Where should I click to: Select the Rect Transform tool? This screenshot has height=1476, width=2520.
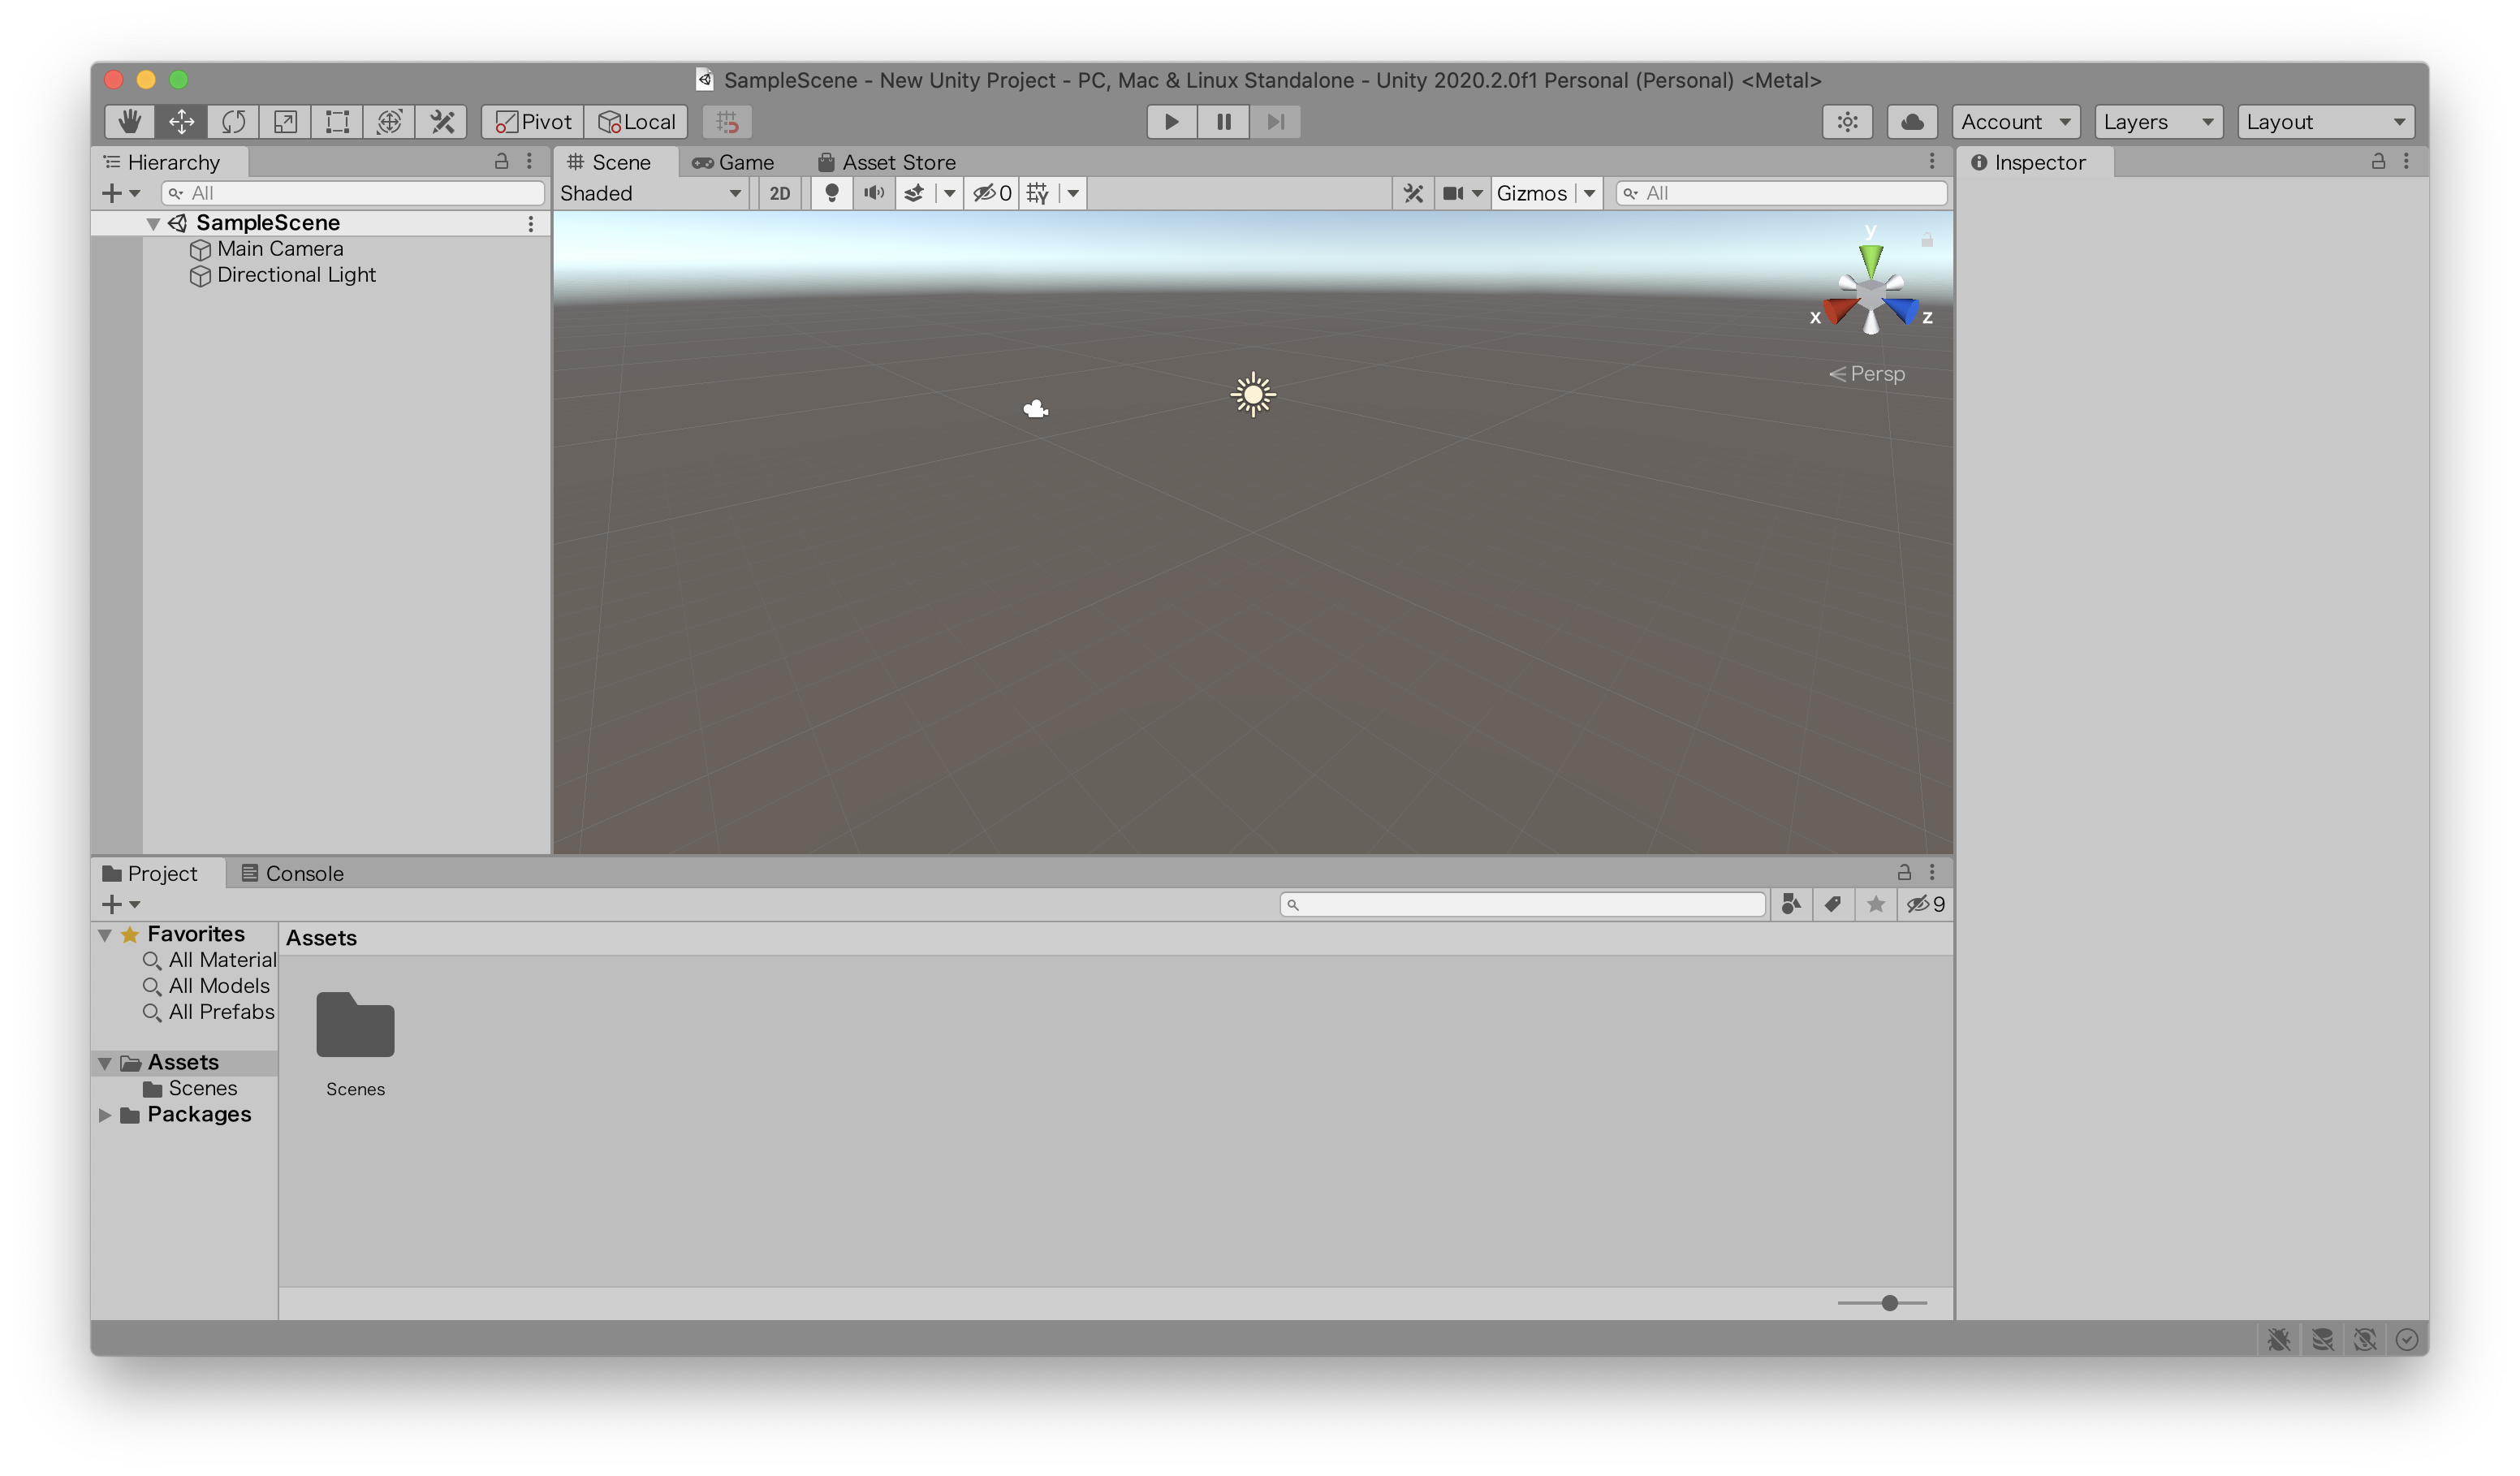[x=337, y=122]
